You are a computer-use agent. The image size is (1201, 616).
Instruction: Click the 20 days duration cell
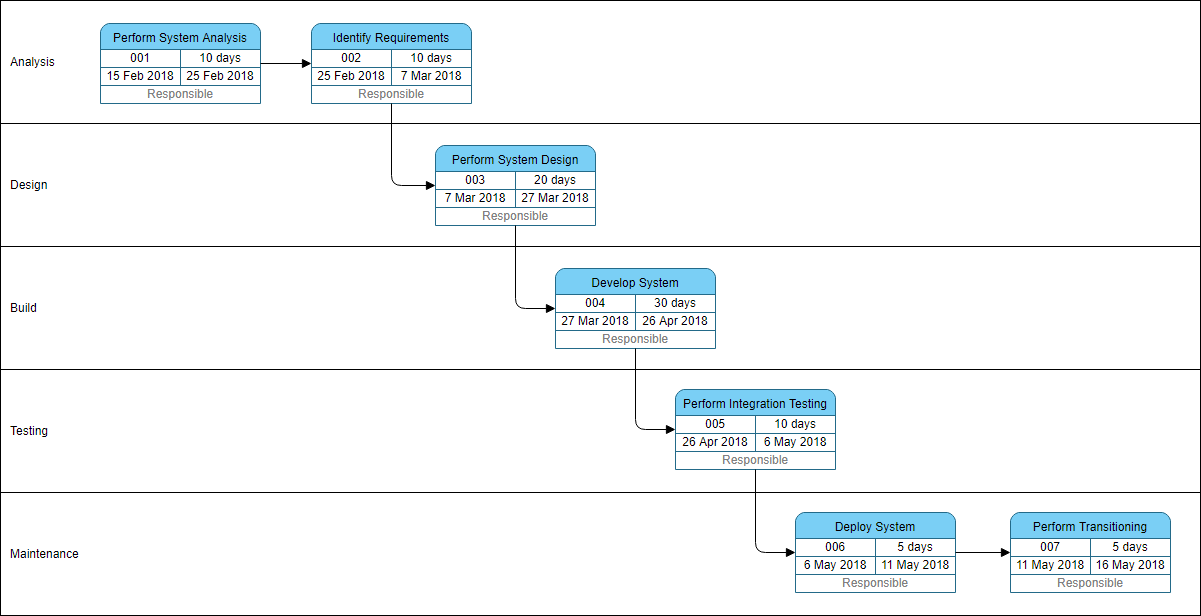[x=555, y=180]
